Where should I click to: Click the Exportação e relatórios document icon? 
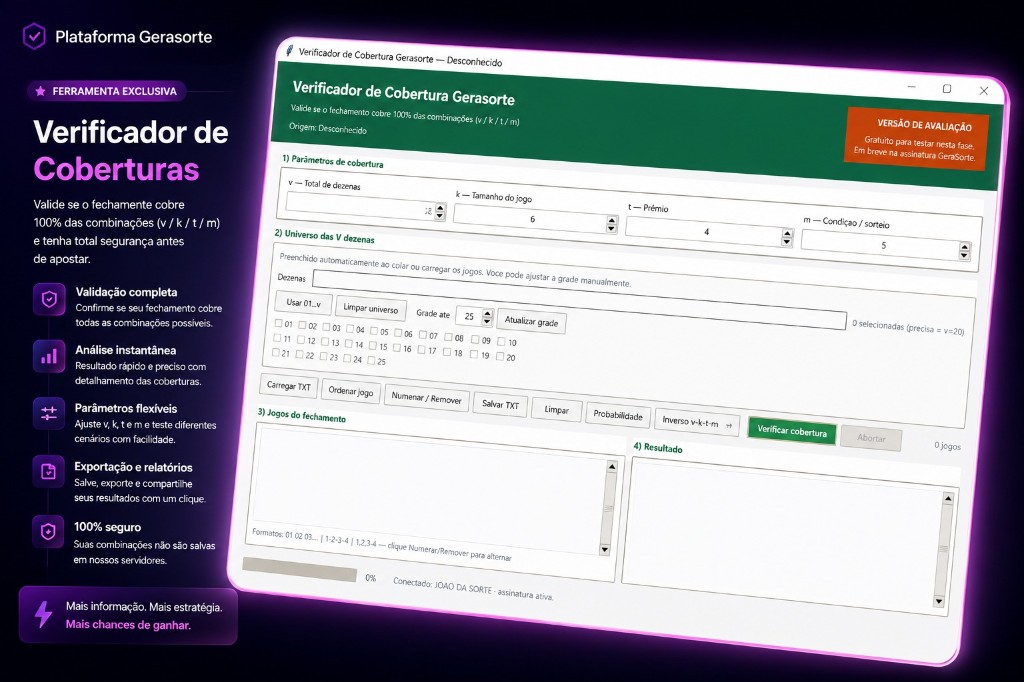(x=49, y=472)
